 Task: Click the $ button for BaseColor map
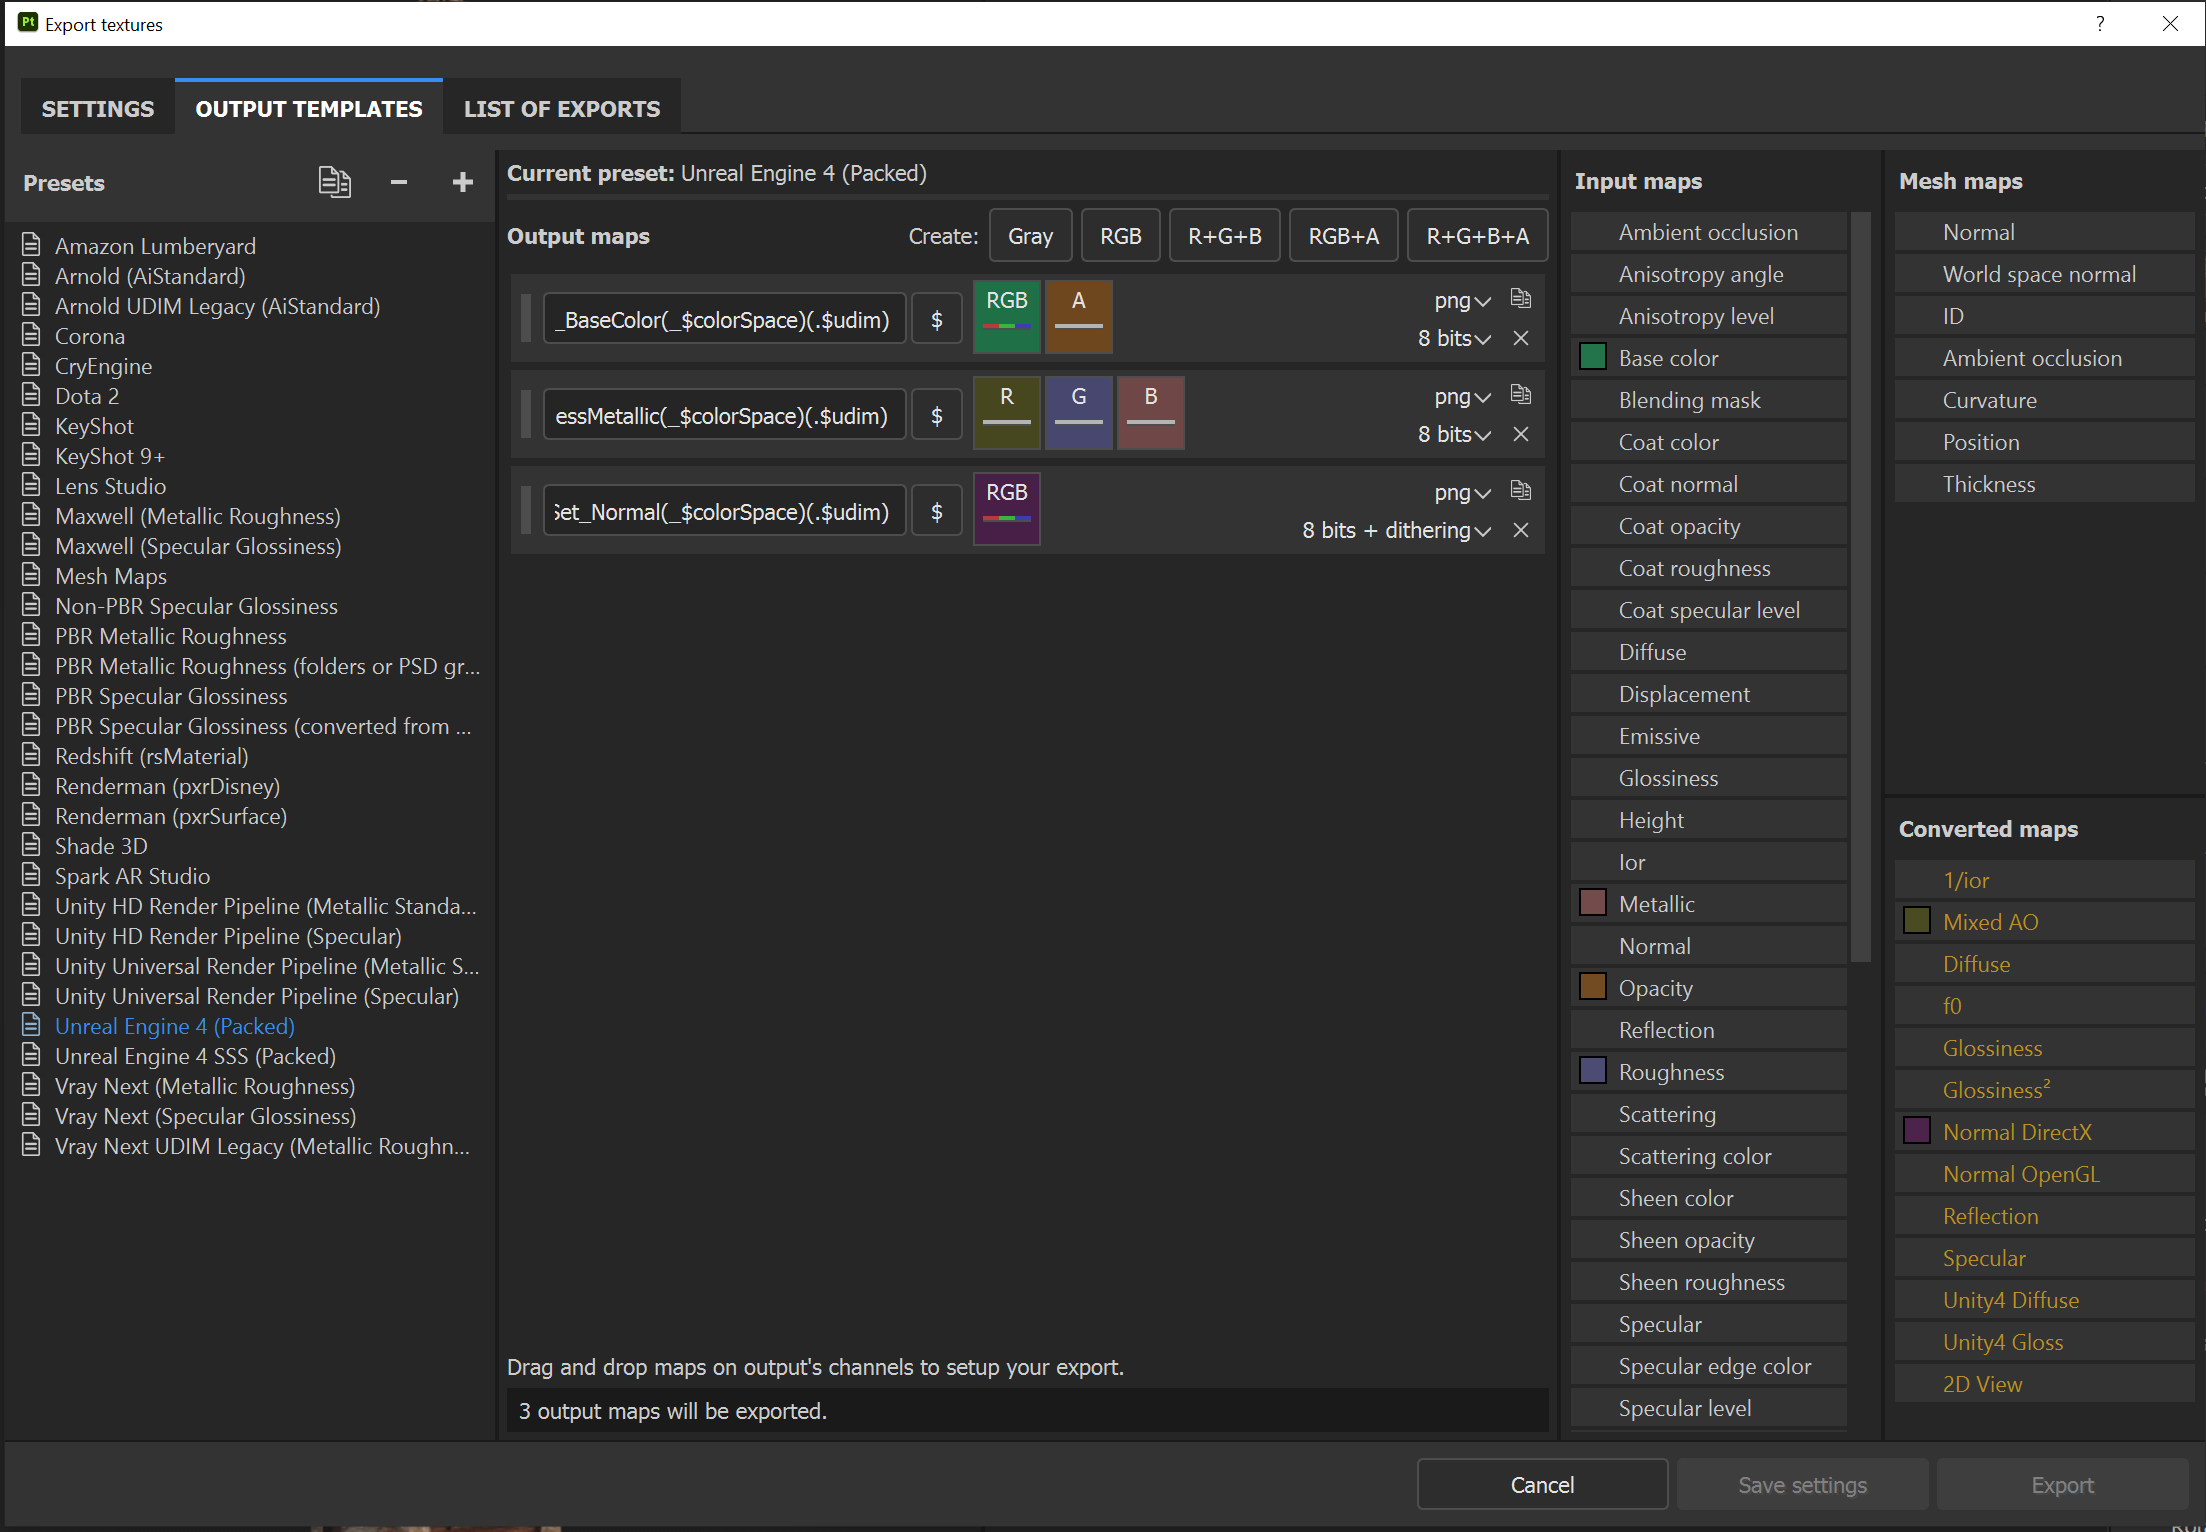[x=936, y=320]
